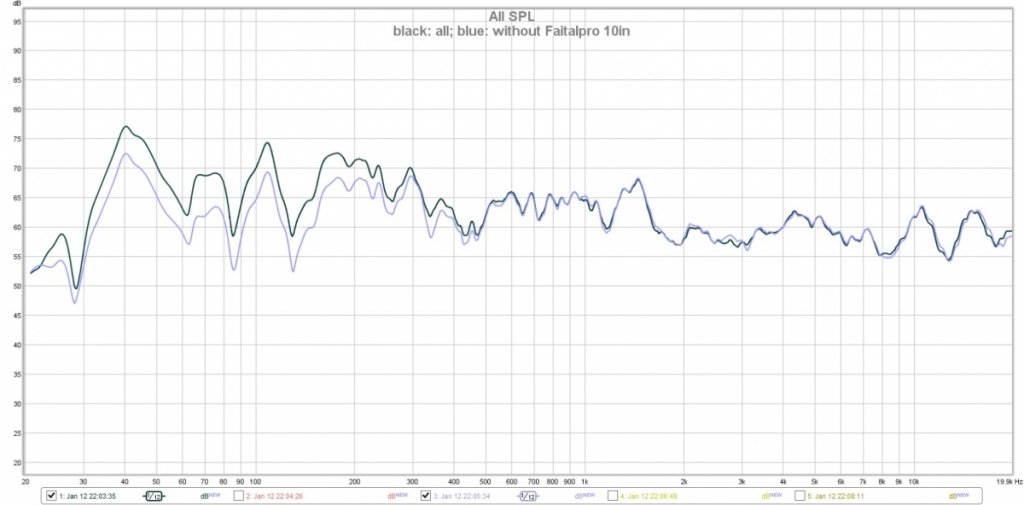The height and width of the screenshot is (505, 1024).
Task: Click the dB label for measurement 4
Action: pos(770,496)
